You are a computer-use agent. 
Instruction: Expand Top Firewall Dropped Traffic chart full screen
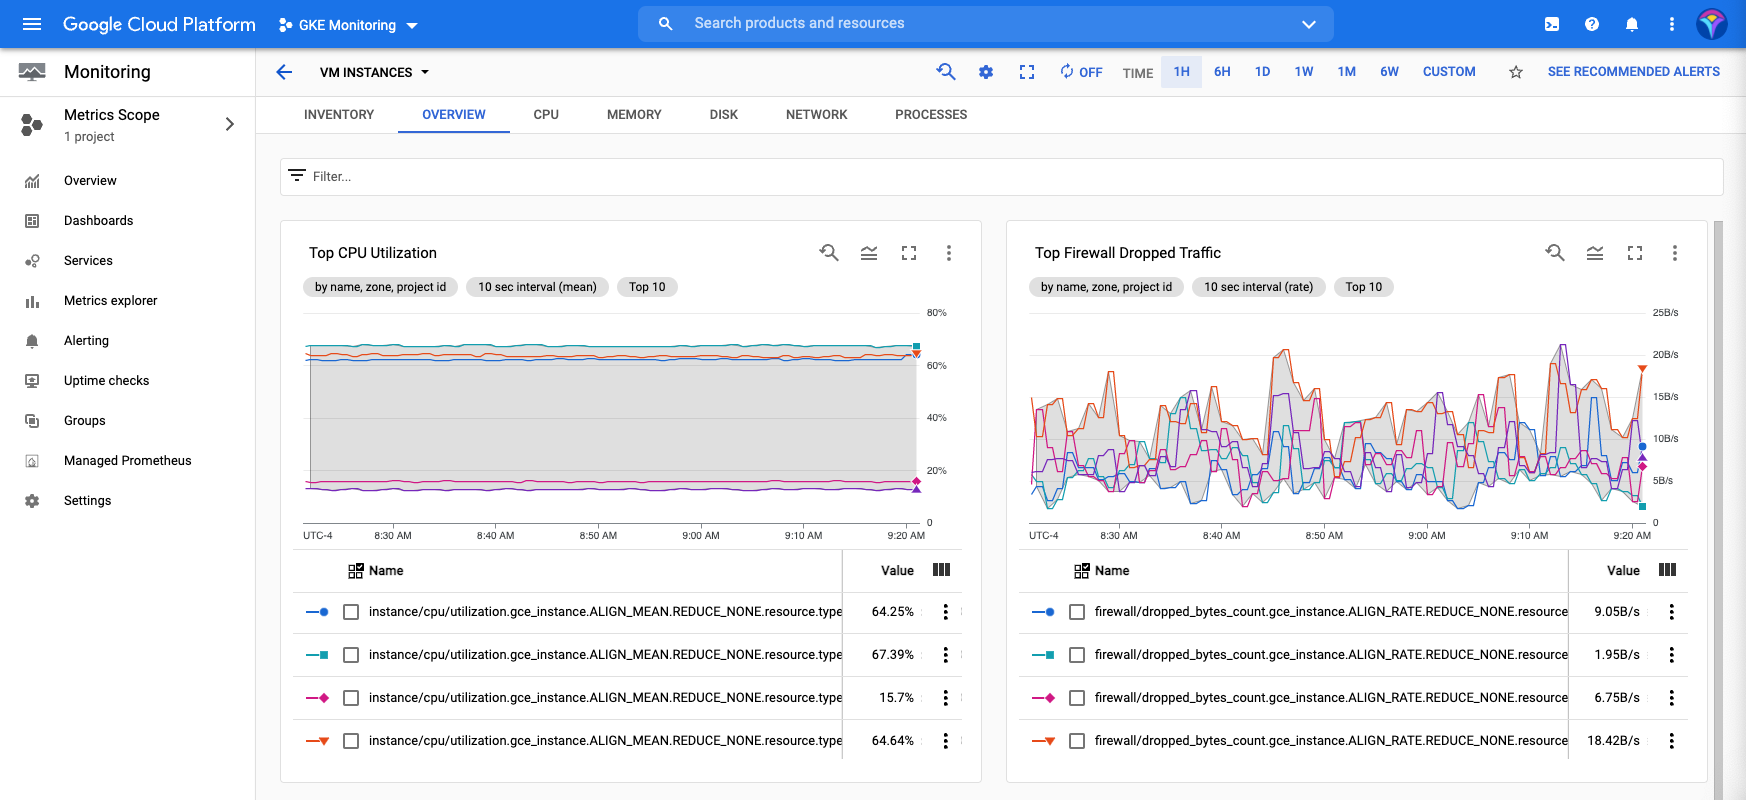tap(1635, 253)
